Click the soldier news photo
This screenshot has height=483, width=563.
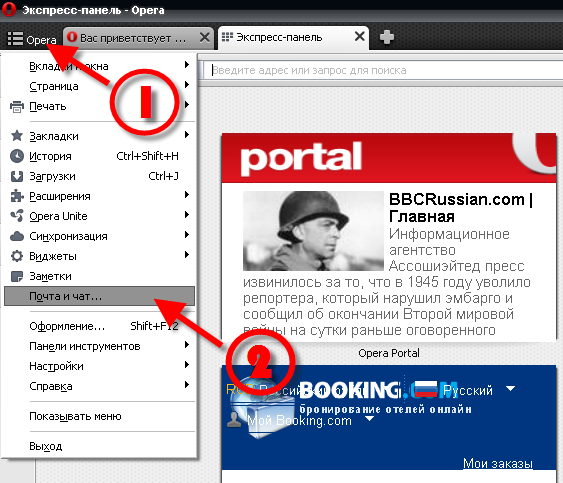313,231
